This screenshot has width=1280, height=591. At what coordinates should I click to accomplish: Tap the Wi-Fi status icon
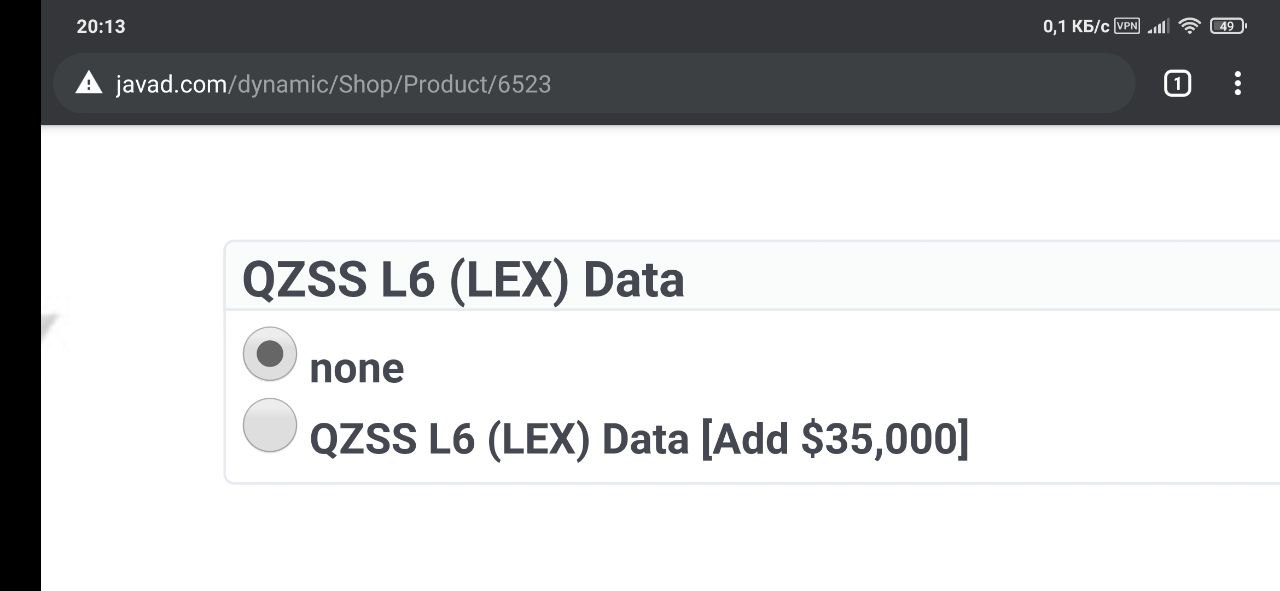click(x=1189, y=26)
